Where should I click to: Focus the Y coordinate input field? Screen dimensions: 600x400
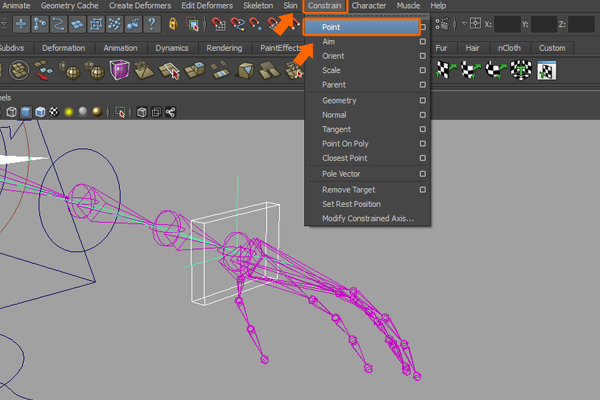pyautogui.click(x=544, y=24)
